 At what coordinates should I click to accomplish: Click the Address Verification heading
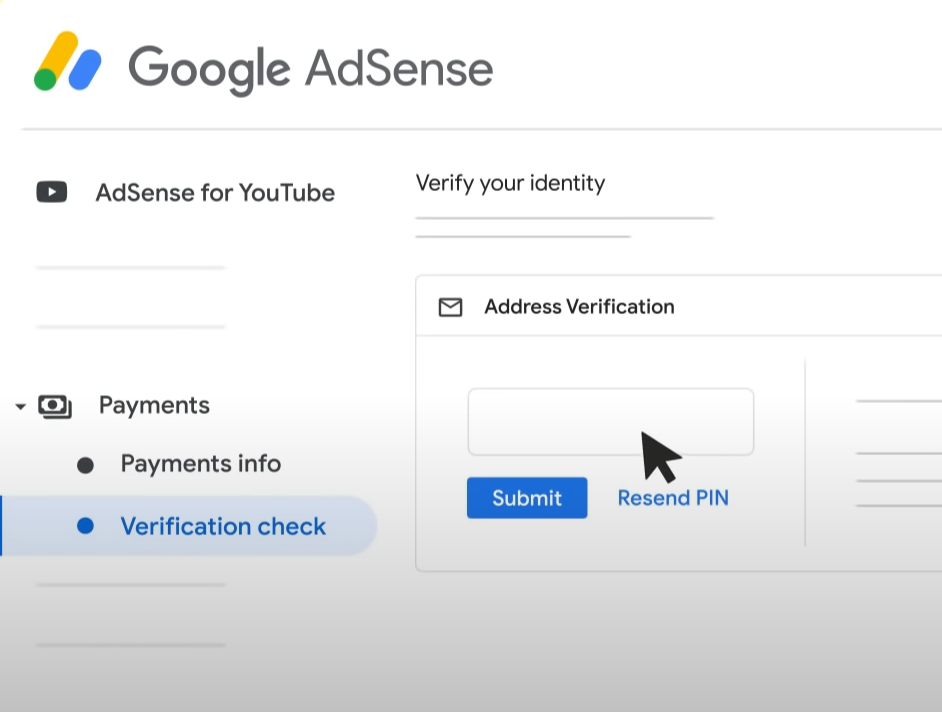tap(579, 306)
